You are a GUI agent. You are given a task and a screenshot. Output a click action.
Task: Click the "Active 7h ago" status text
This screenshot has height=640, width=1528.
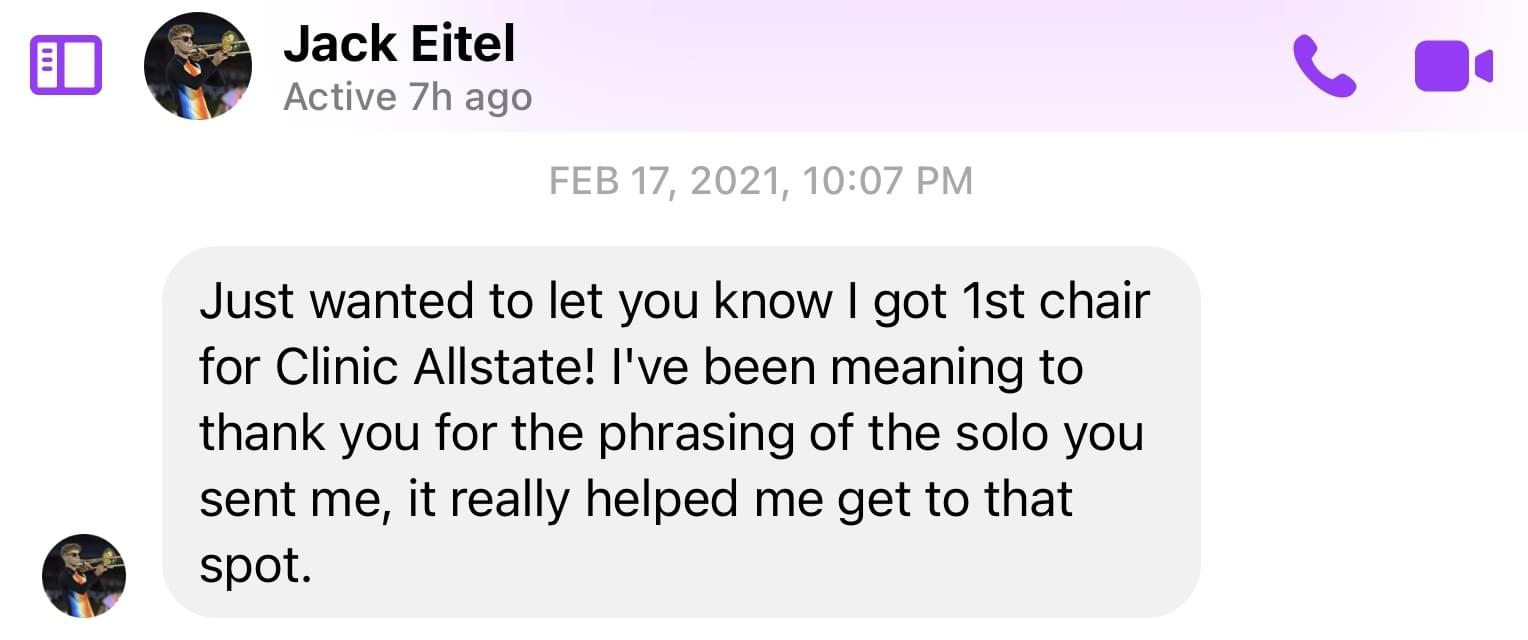click(407, 98)
